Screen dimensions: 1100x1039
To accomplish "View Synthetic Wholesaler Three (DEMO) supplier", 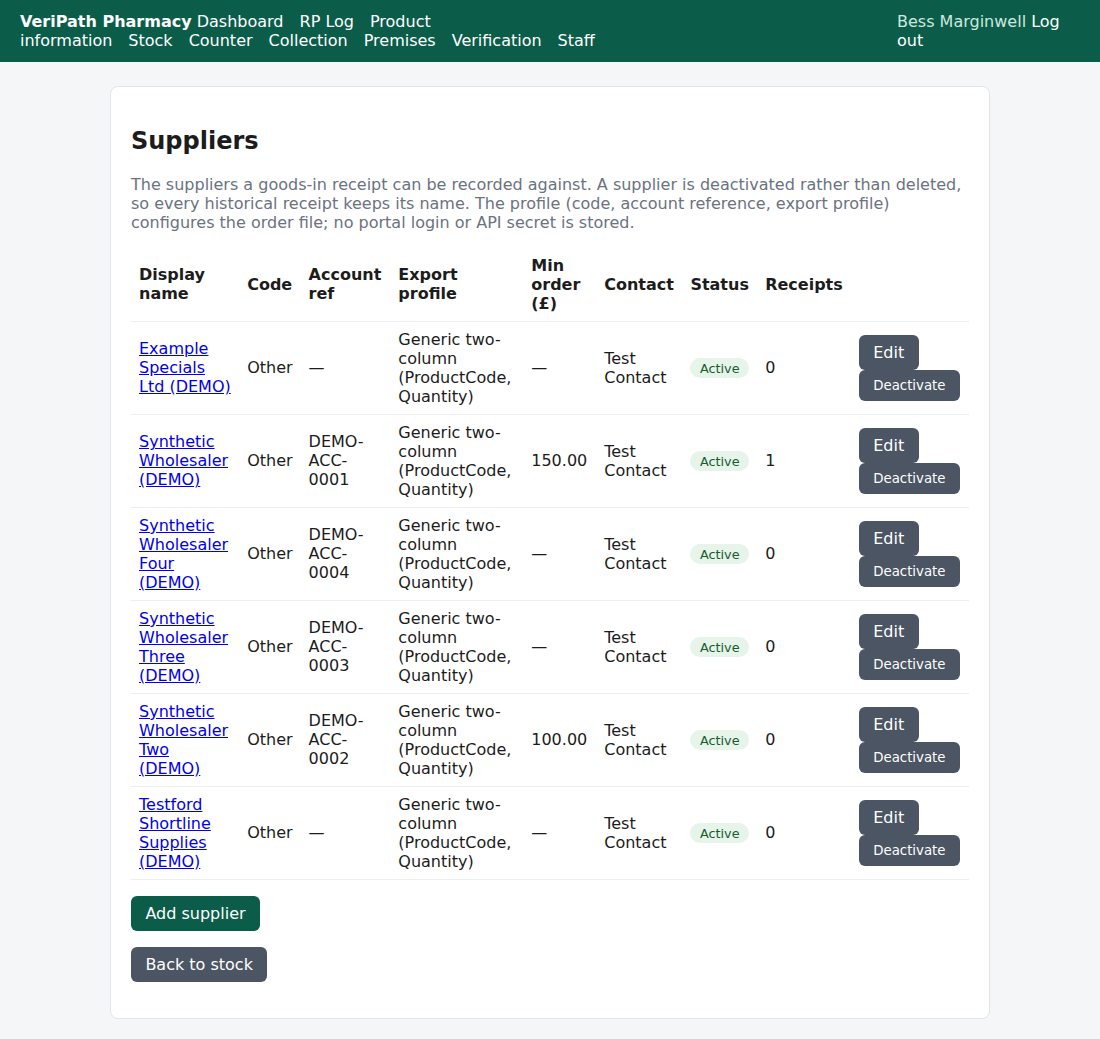I will (x=184, y=647).
